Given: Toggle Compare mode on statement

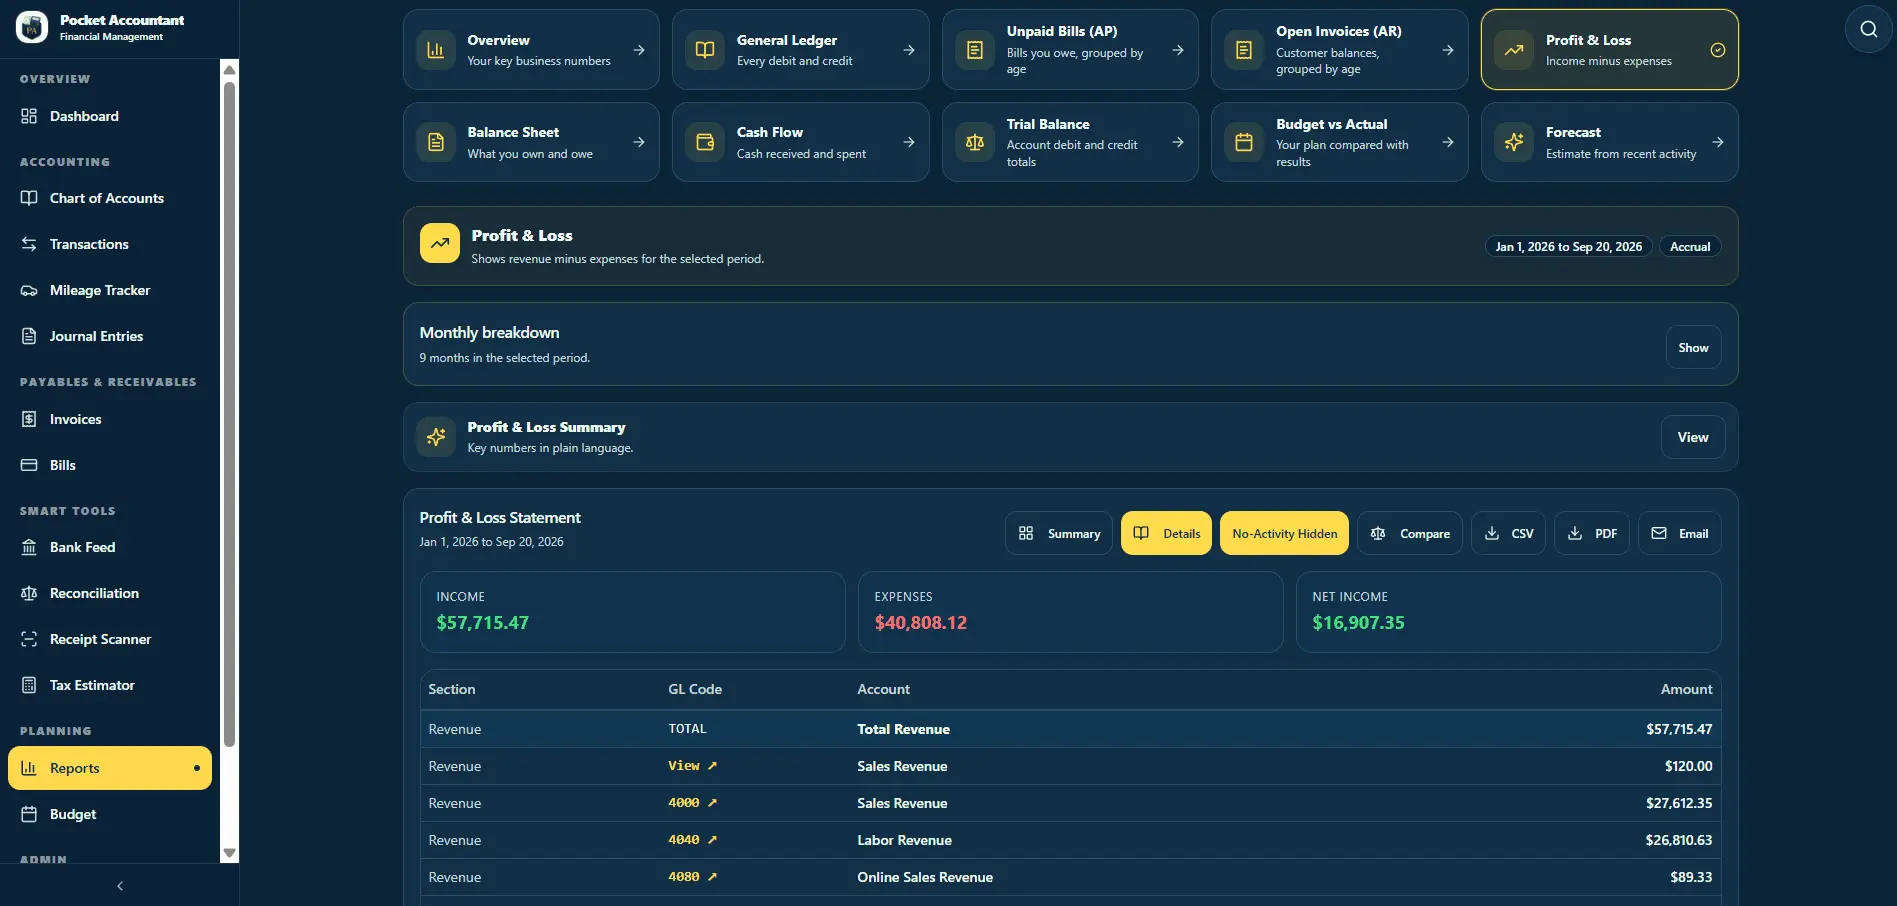Looking at the screenshot, I should [x=1410, y=533].
